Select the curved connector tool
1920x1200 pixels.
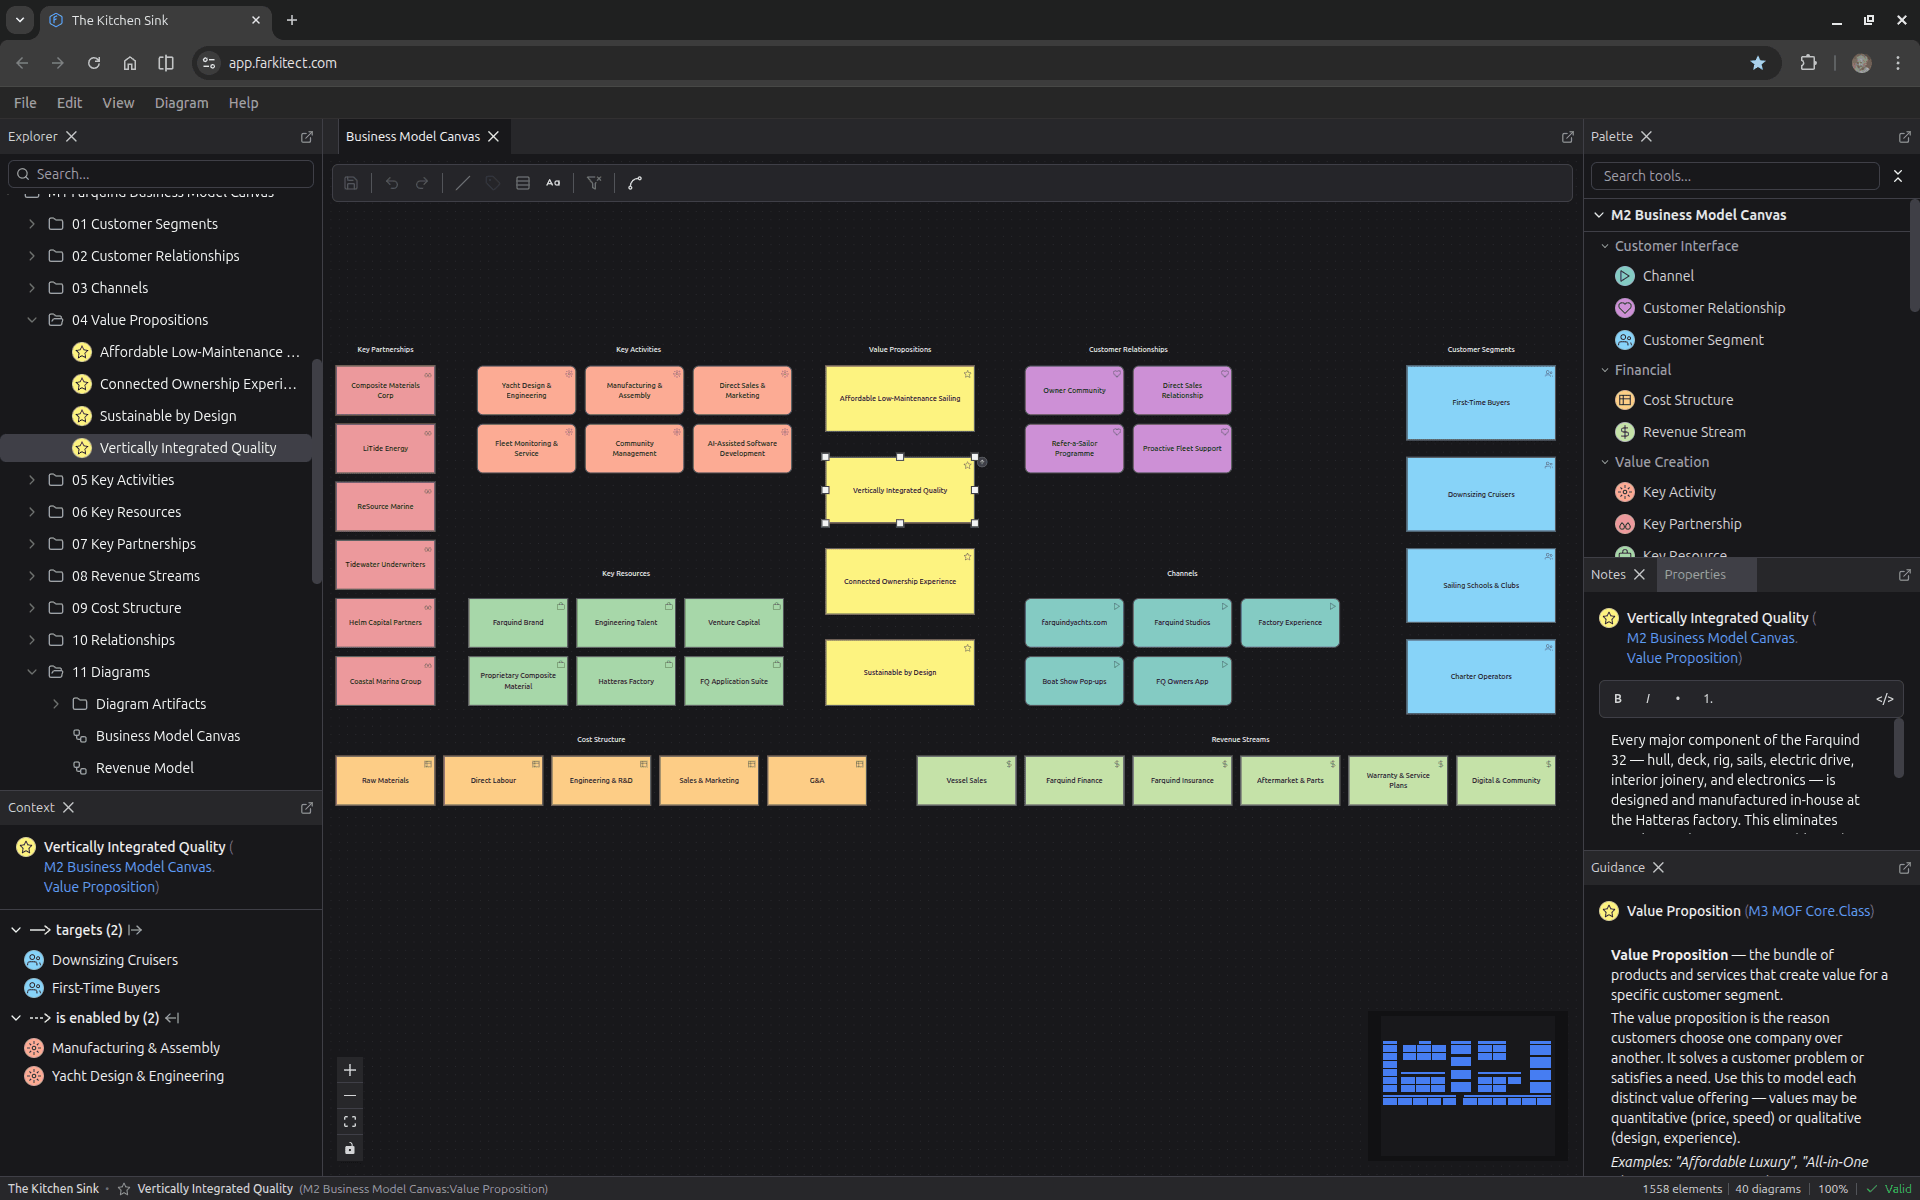[635, 183]
